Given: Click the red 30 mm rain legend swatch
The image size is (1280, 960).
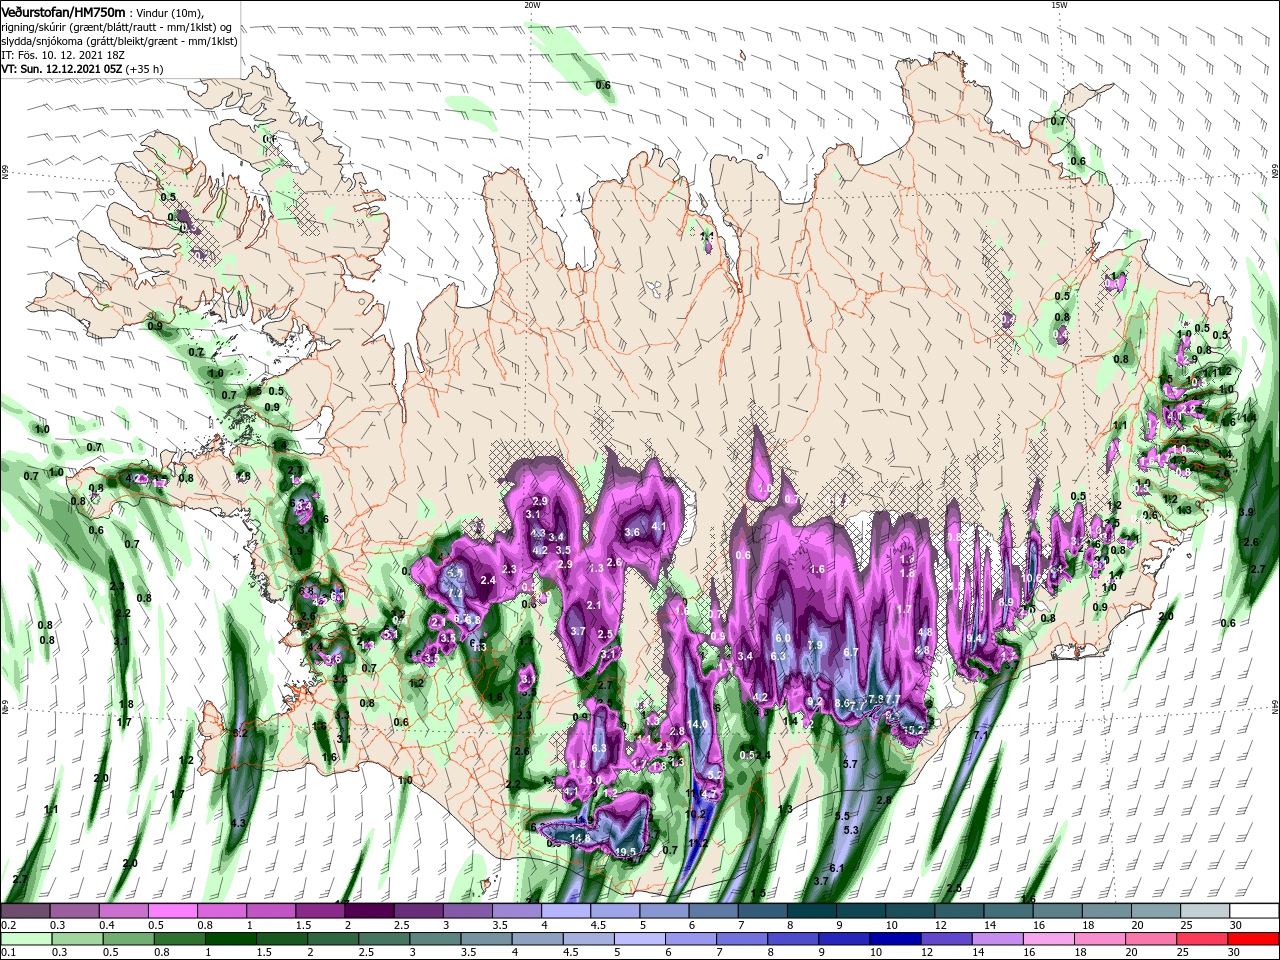Looking at the screenshot, I should pos(1254,938).
